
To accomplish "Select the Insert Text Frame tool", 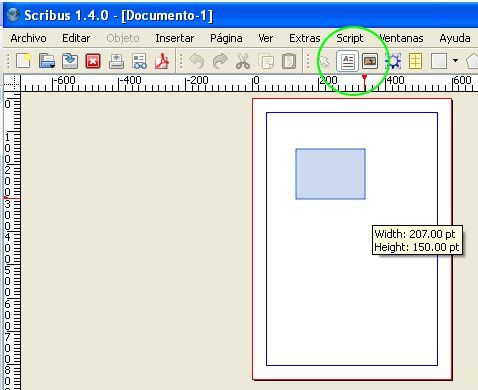I will 347,61.
